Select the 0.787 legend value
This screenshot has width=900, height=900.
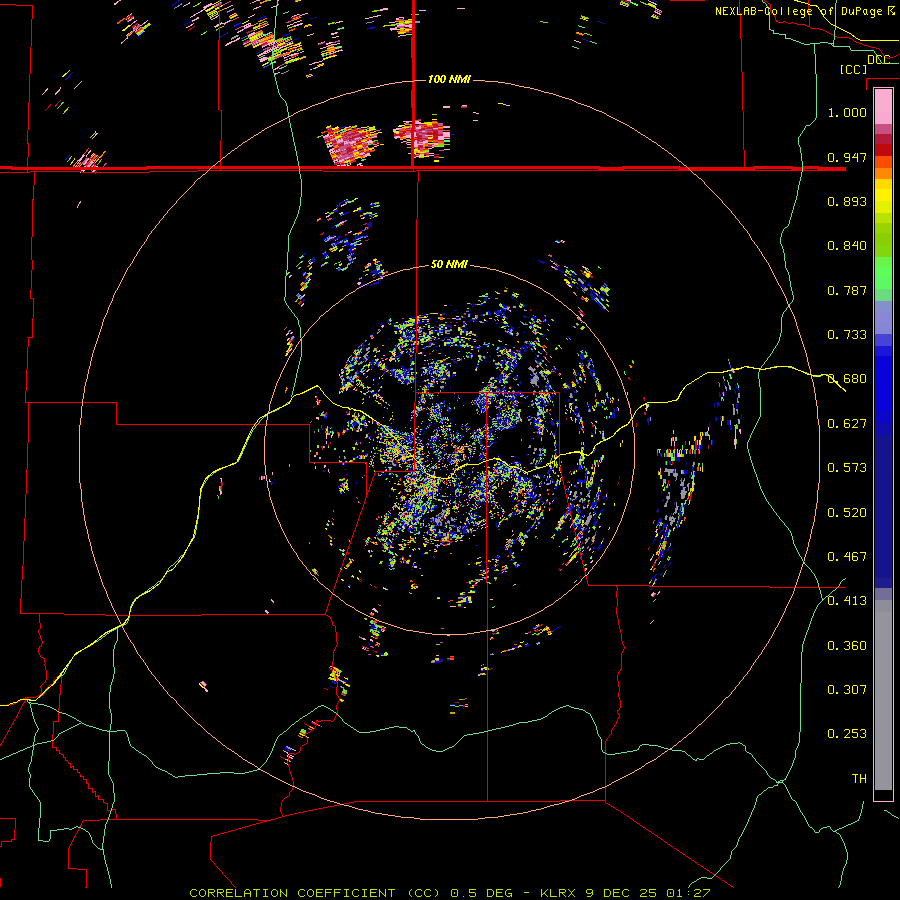pyautogui.click(x=847, y=290)
